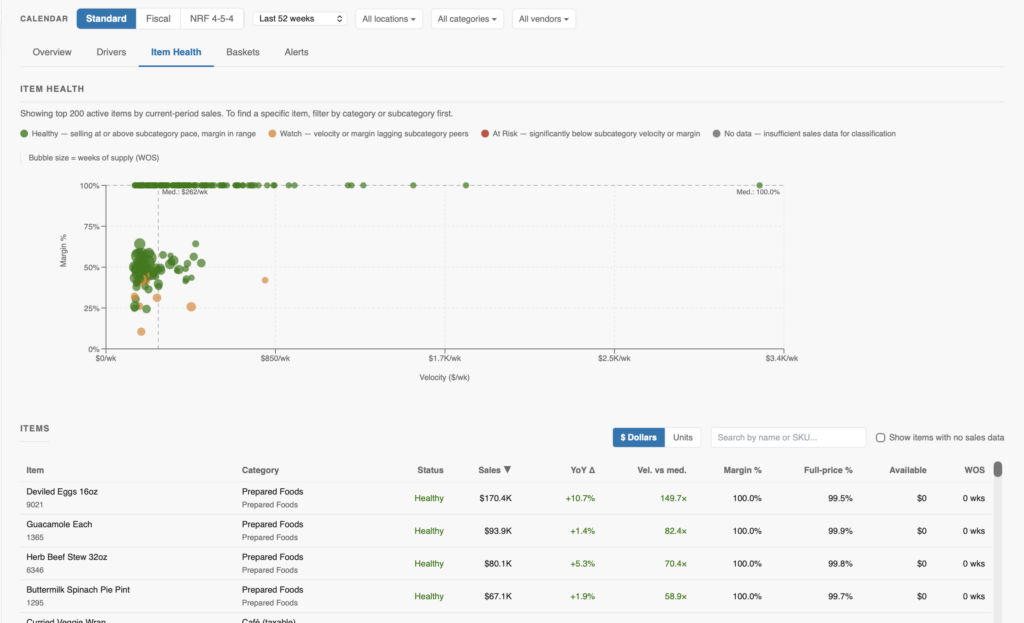Select the Item Health tab
This screenshot has height=623, width=1024.
click(x=176, y=52)
